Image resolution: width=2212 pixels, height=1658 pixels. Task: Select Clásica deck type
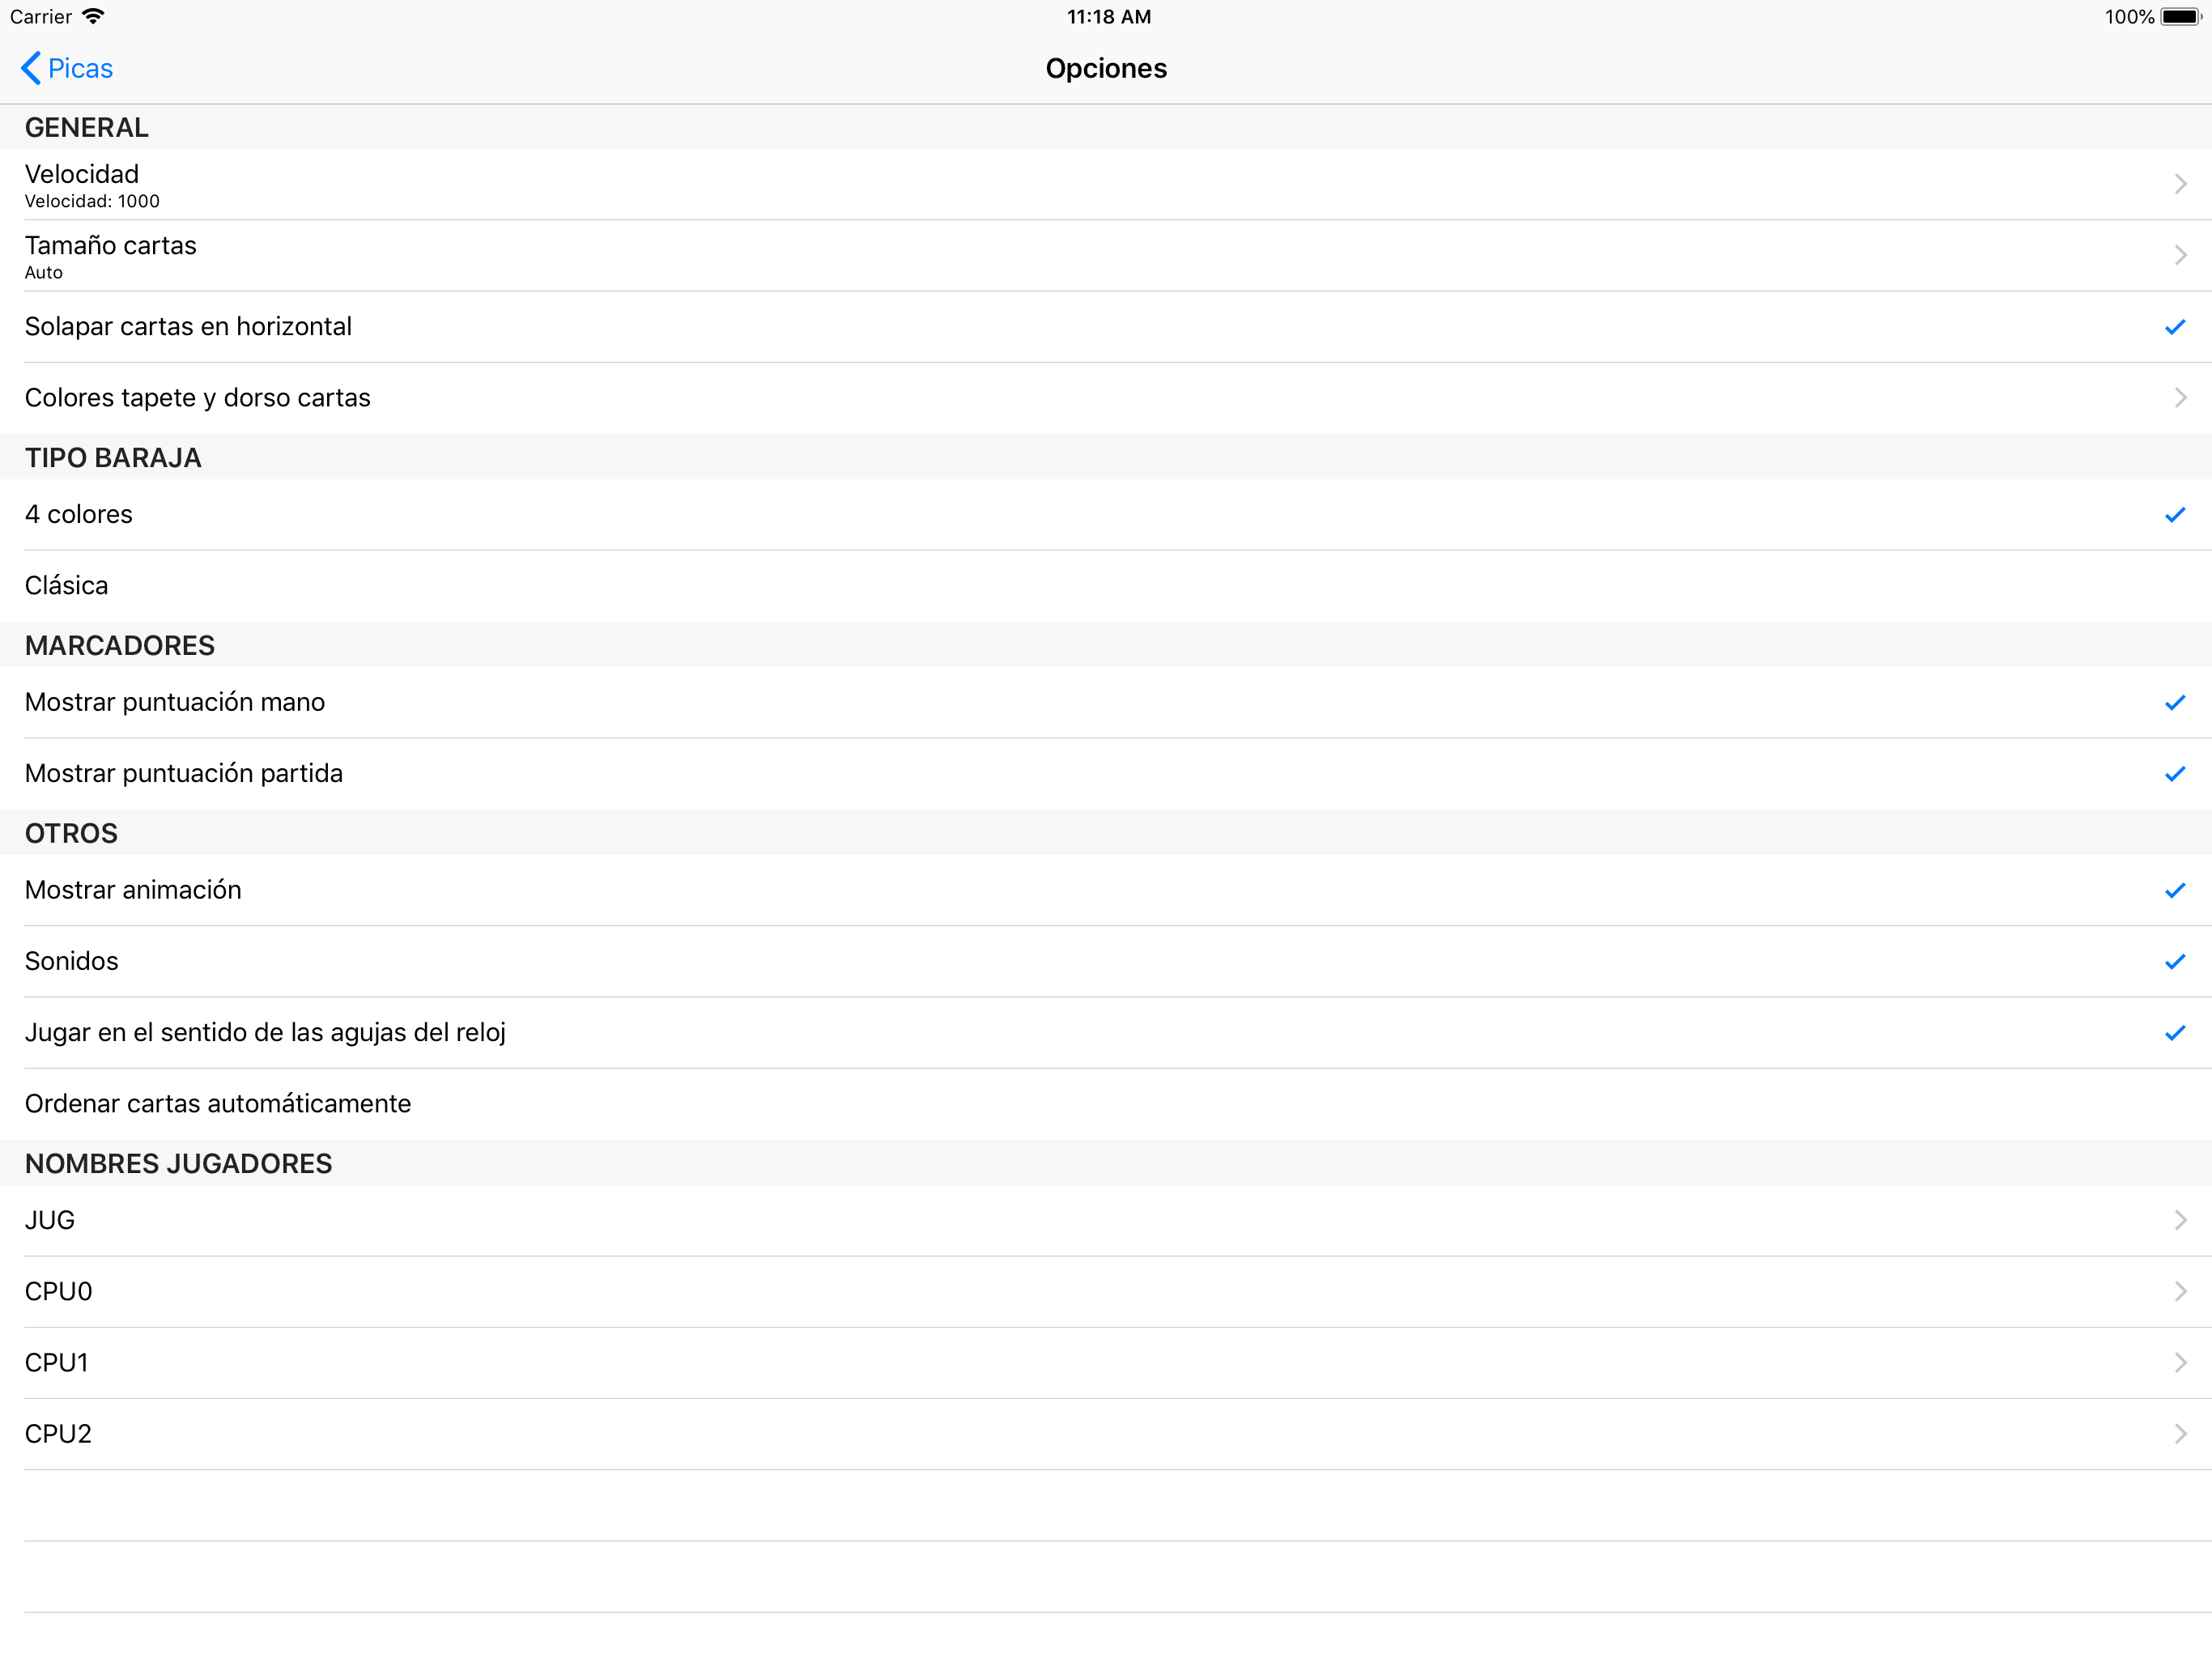[1106, 586]
